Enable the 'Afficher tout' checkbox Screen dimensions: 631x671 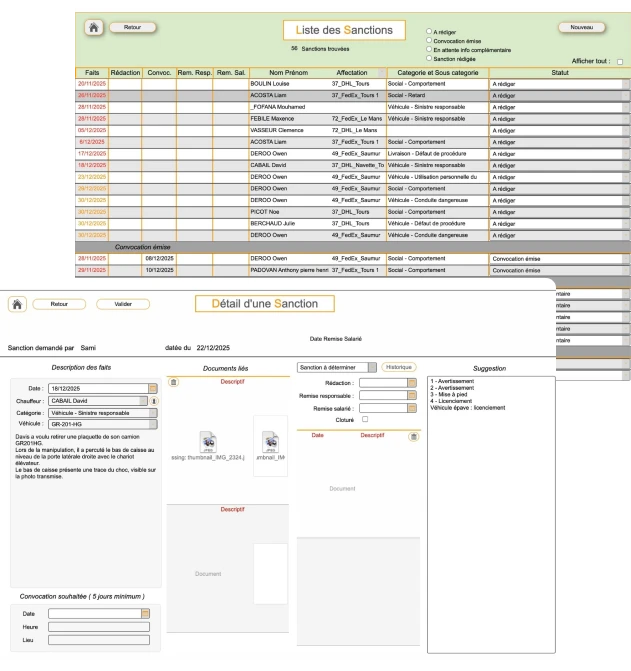pyautogui.click(x=620, y=62)
